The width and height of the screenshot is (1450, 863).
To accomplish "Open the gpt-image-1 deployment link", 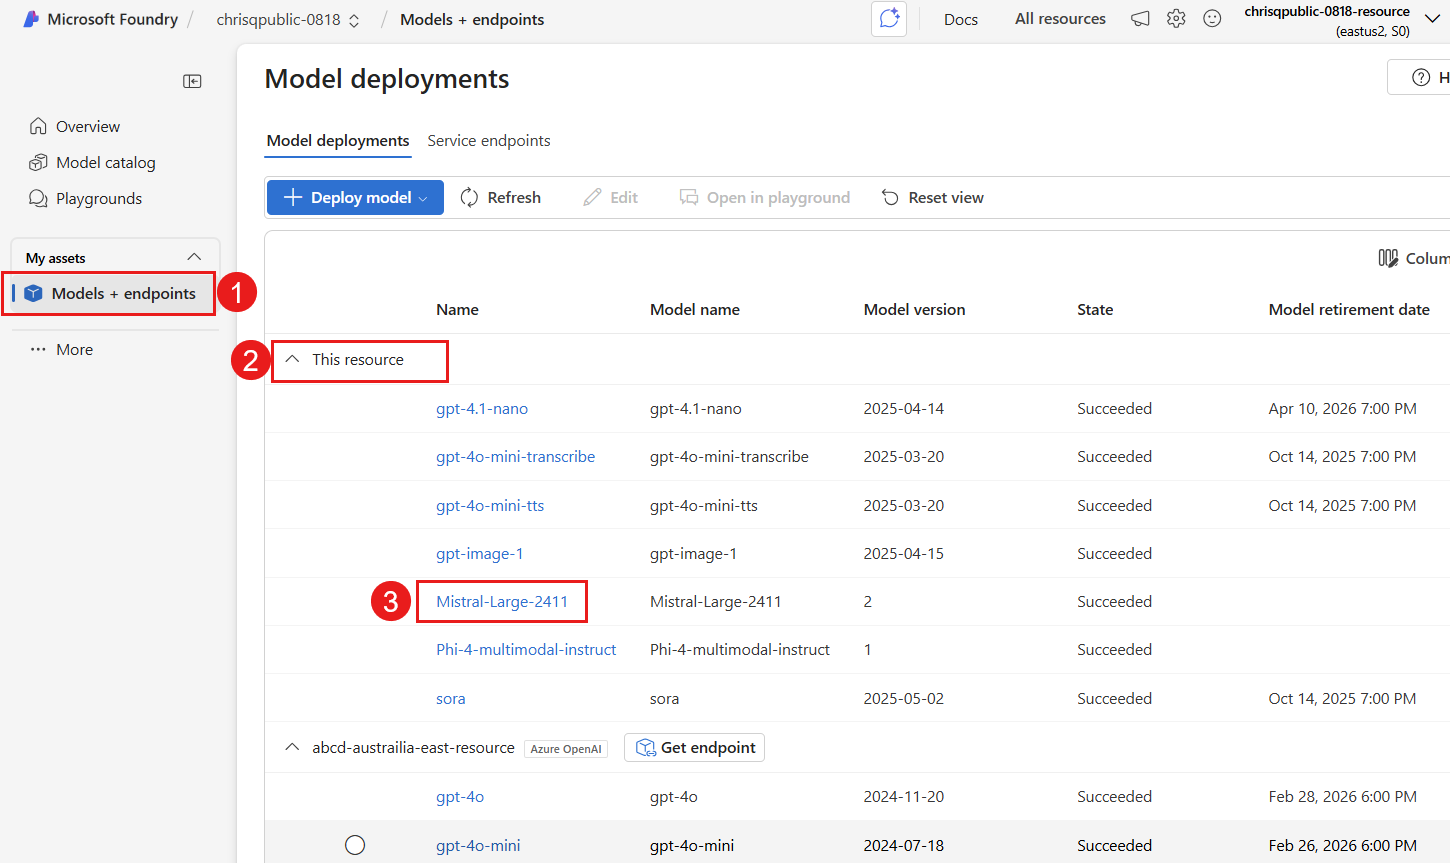I will [x=479, y=553].
